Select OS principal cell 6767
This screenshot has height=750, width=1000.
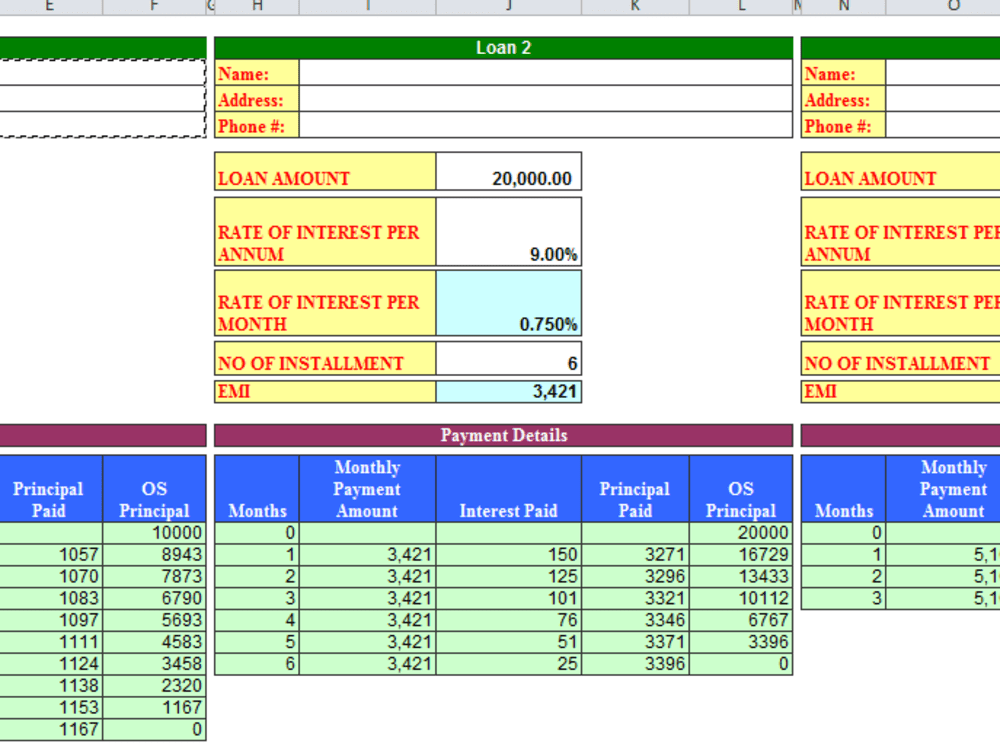pos(741,620)
